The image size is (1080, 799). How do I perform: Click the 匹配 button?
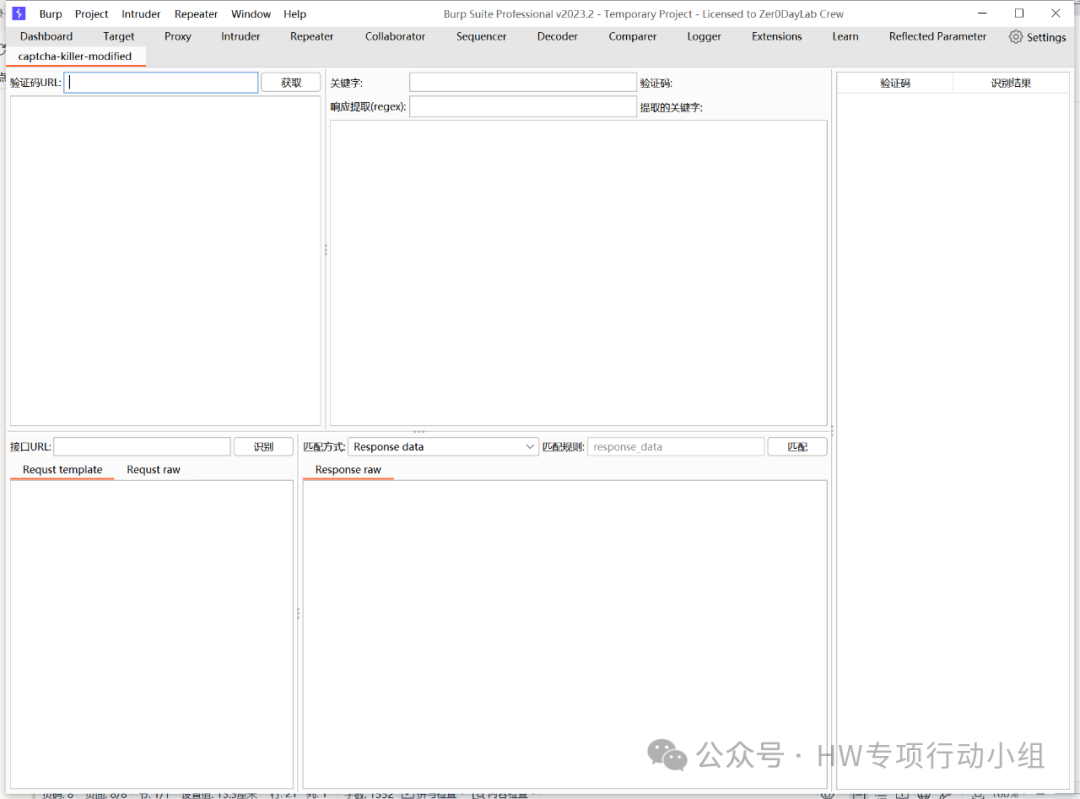click(x=798, y=447)
